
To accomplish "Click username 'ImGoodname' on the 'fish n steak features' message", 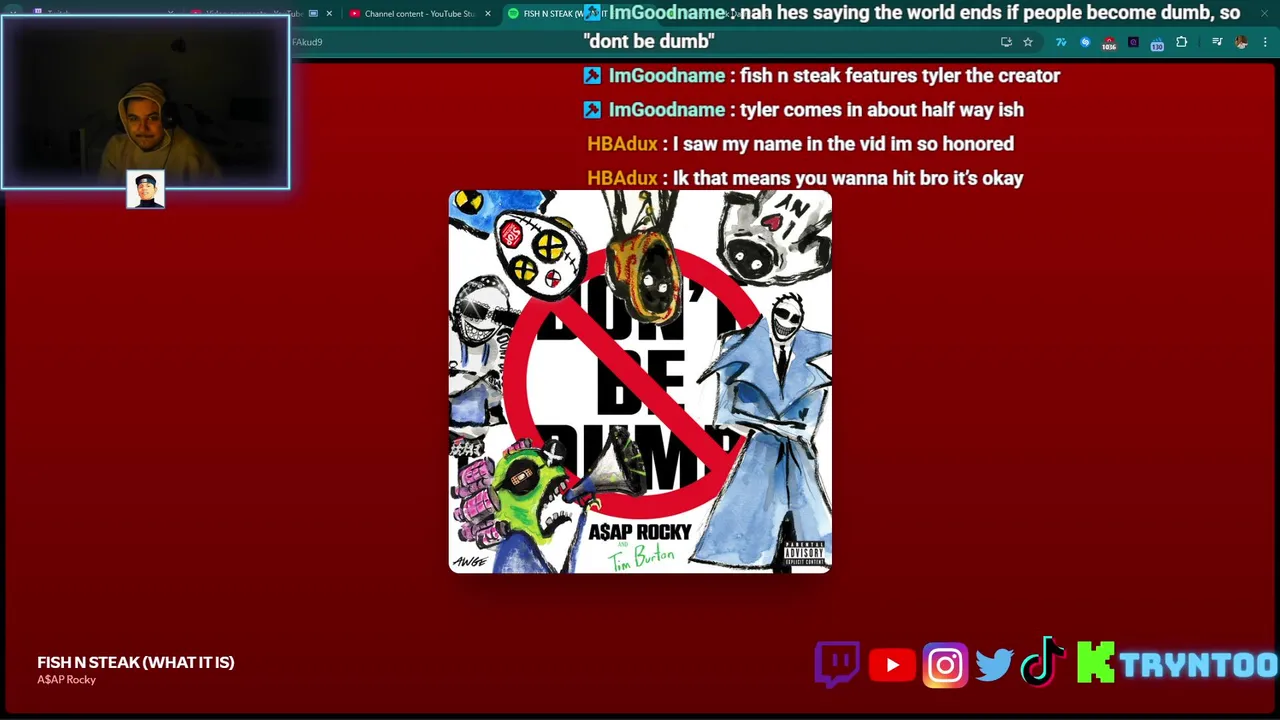I will pyautogui.click(x=667, y=76).
